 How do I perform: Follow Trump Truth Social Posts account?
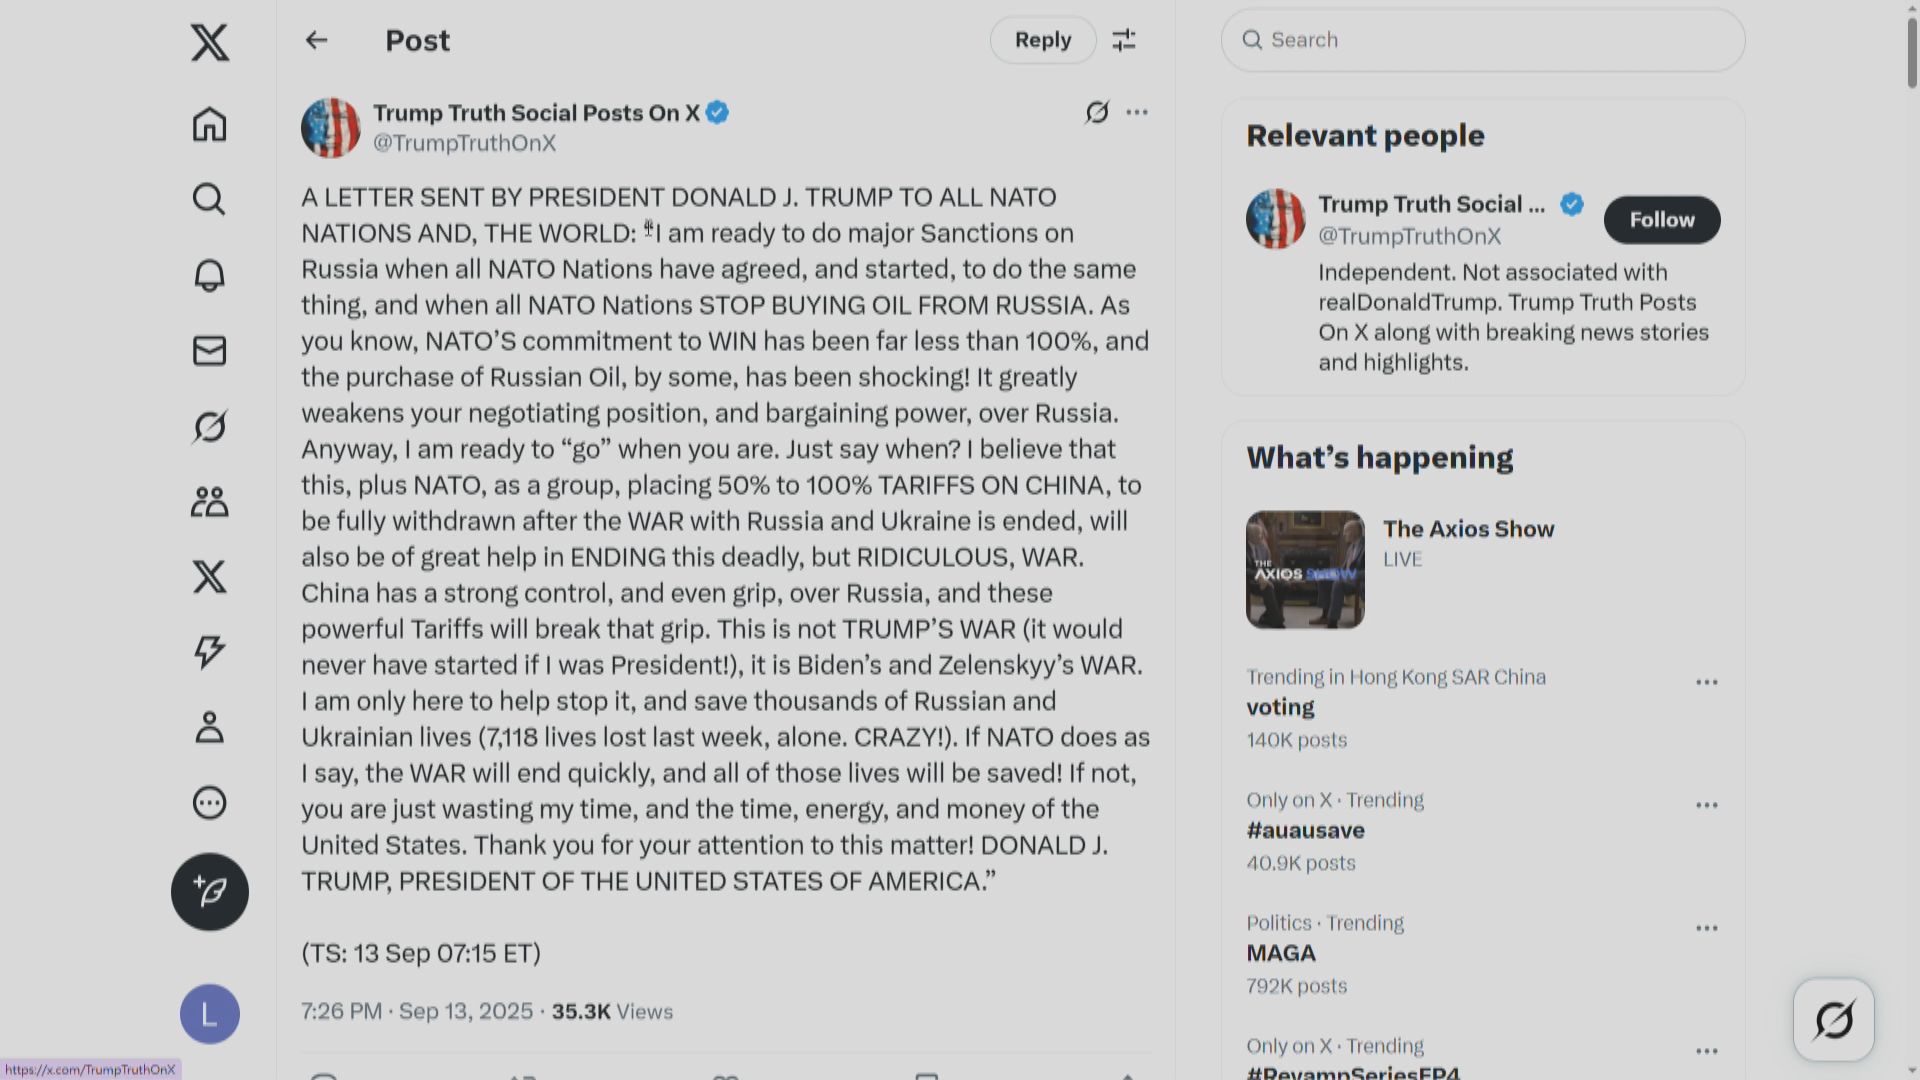(x=1661, y=220)
